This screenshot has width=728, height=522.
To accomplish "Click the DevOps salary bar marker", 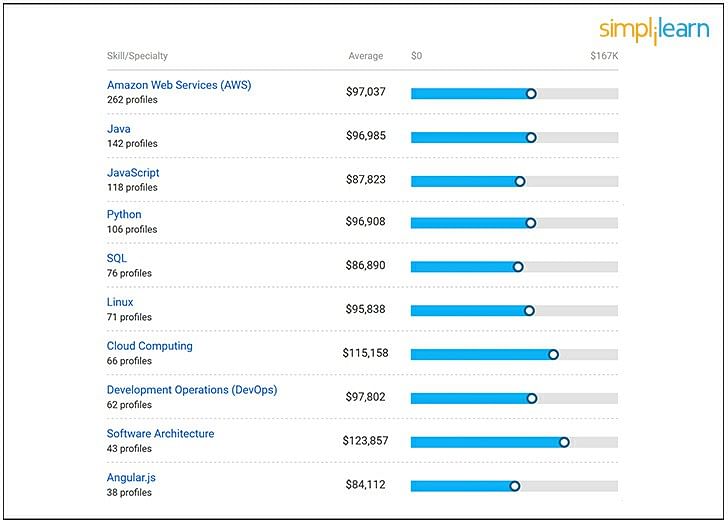I will coord(532,398).
